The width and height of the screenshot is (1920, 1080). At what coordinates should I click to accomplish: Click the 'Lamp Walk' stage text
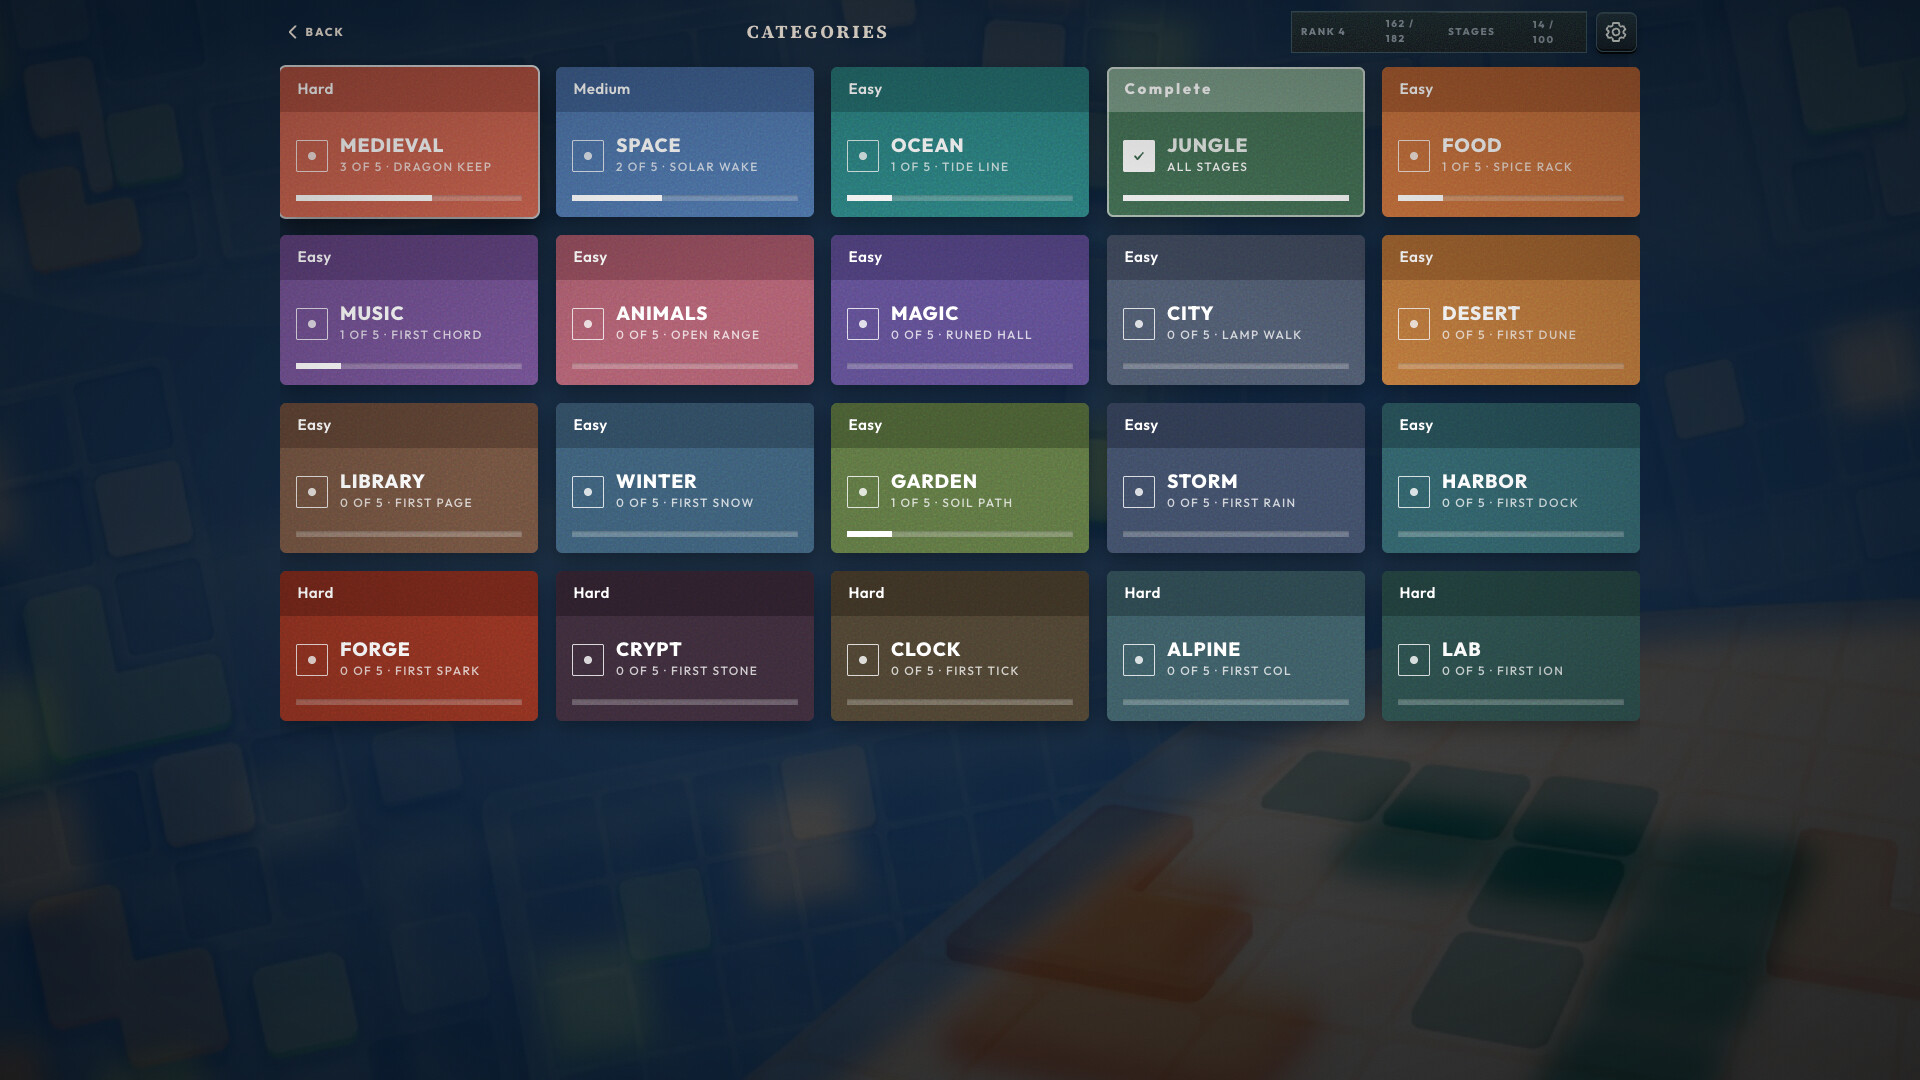tap(1261, 335)
